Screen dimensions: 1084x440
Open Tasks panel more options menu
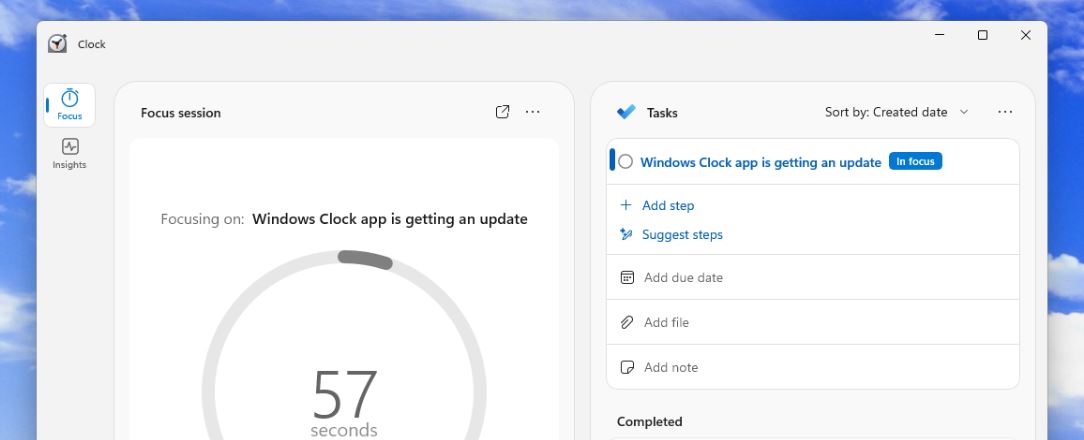[x=1005, y=112]
